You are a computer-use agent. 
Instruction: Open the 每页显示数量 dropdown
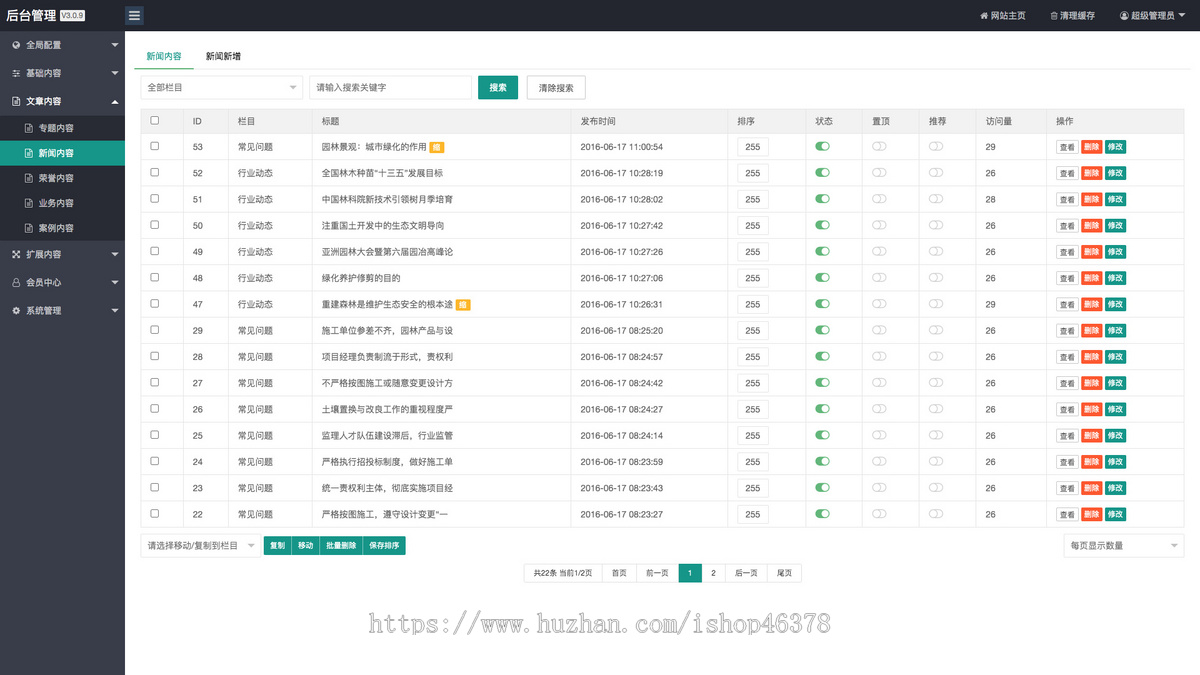[x=1124, y=546]
